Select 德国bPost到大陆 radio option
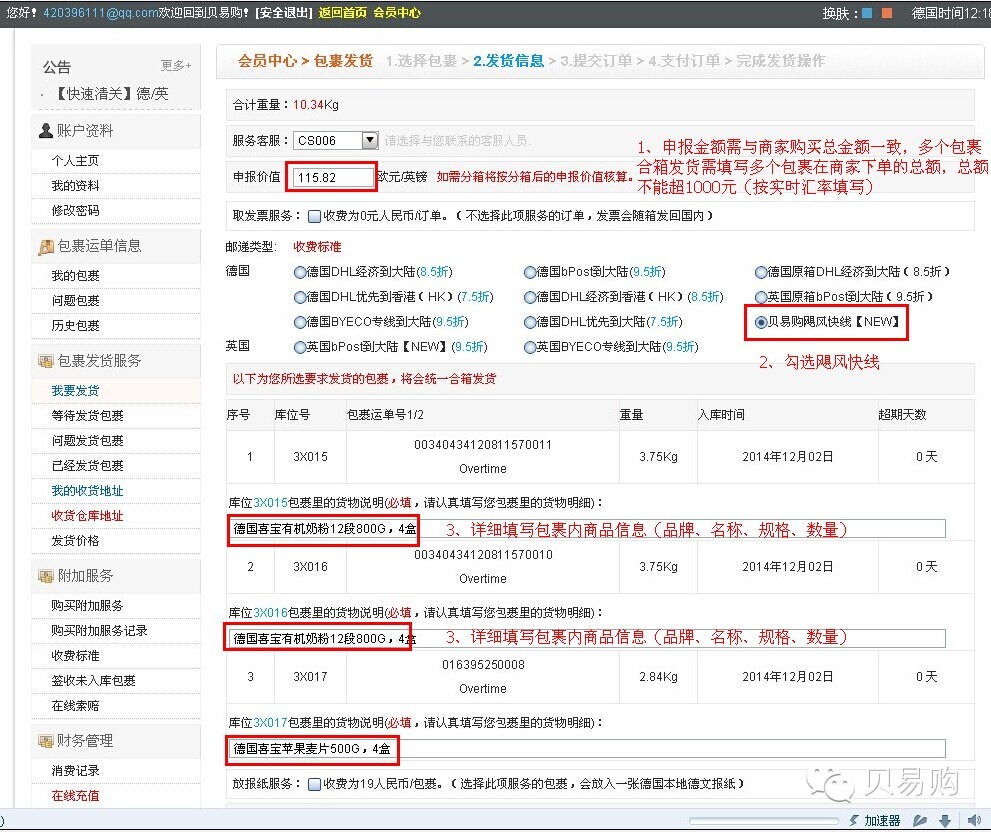Viewport: 991px width, 832px height. [x=530, y=272]
